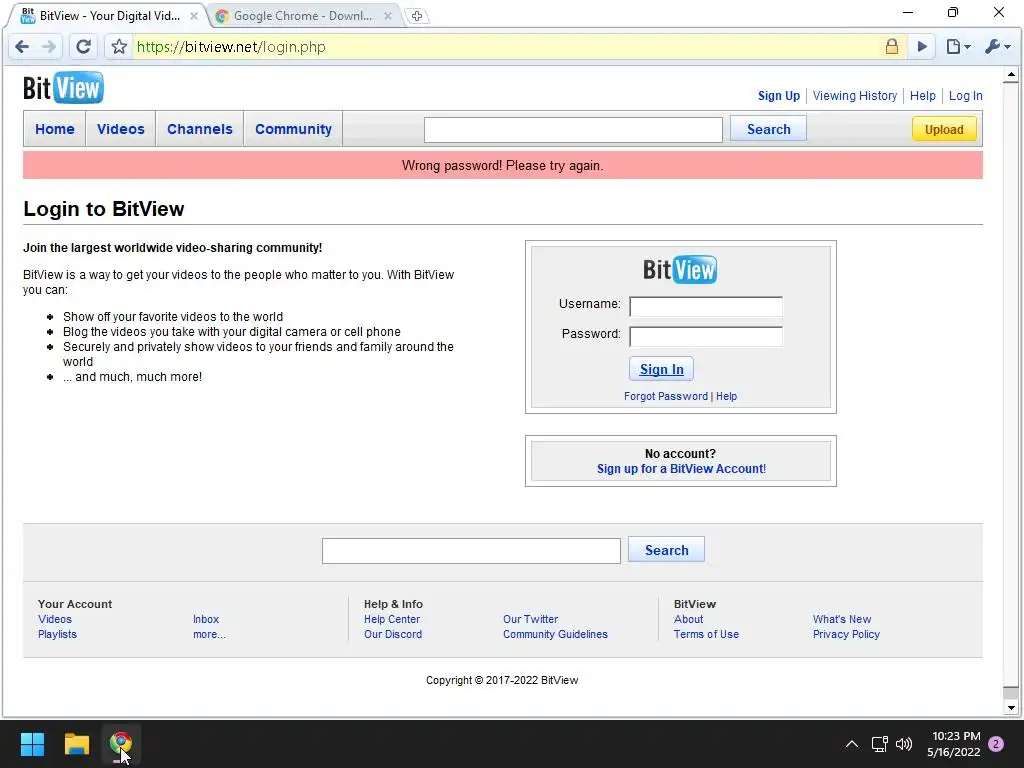
Task: Click the browser Back arrow
Action: 22,46
